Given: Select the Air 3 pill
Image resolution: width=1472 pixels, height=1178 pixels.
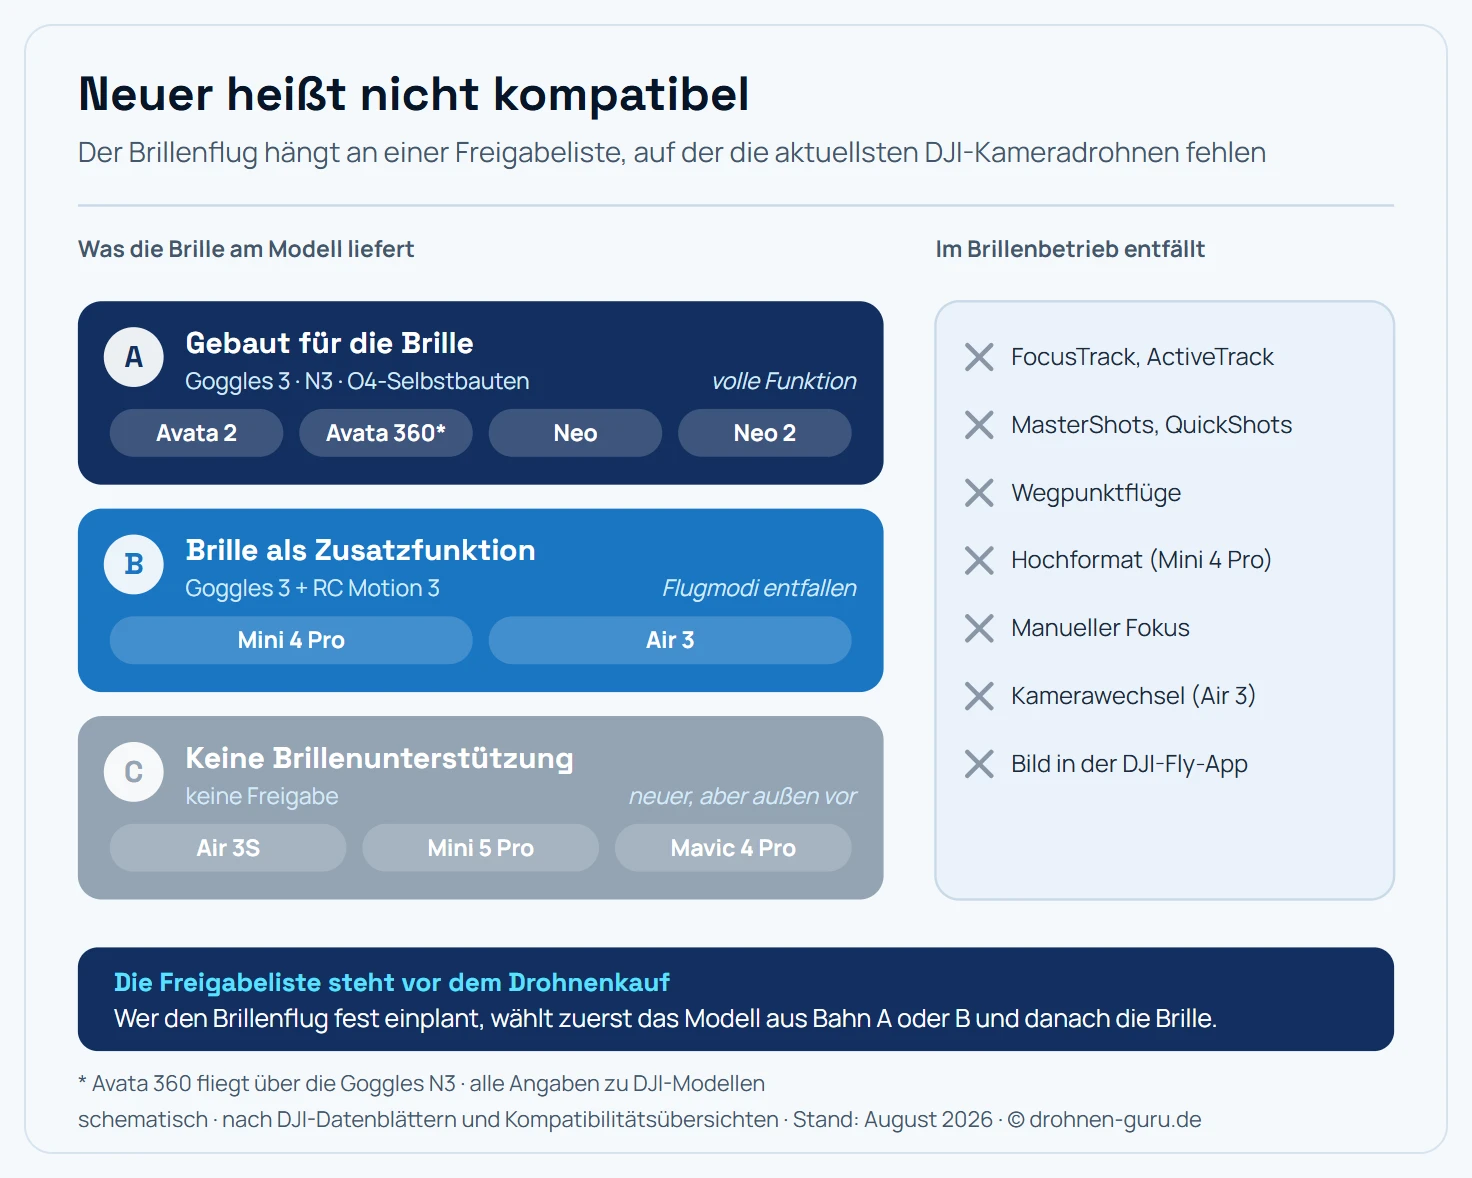Looking at the screenshot, I should coord(670,640).
